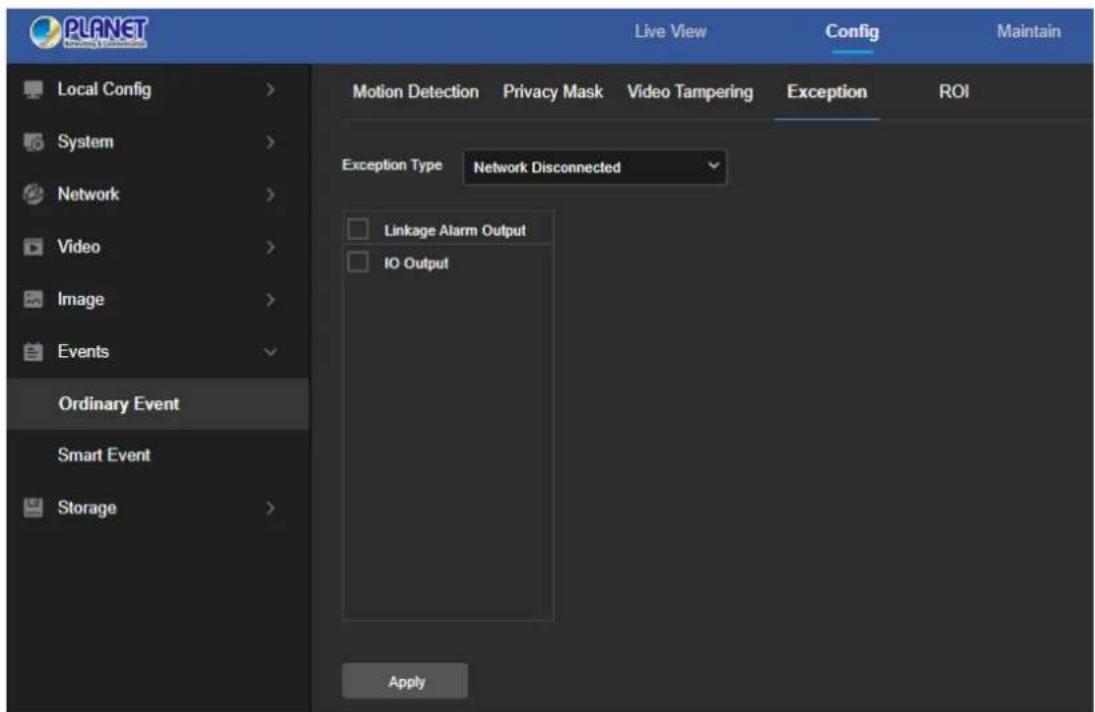Screen dimensions: 1095x712
Task: Click the PLANET logo
Action: (x=89, y=32)
